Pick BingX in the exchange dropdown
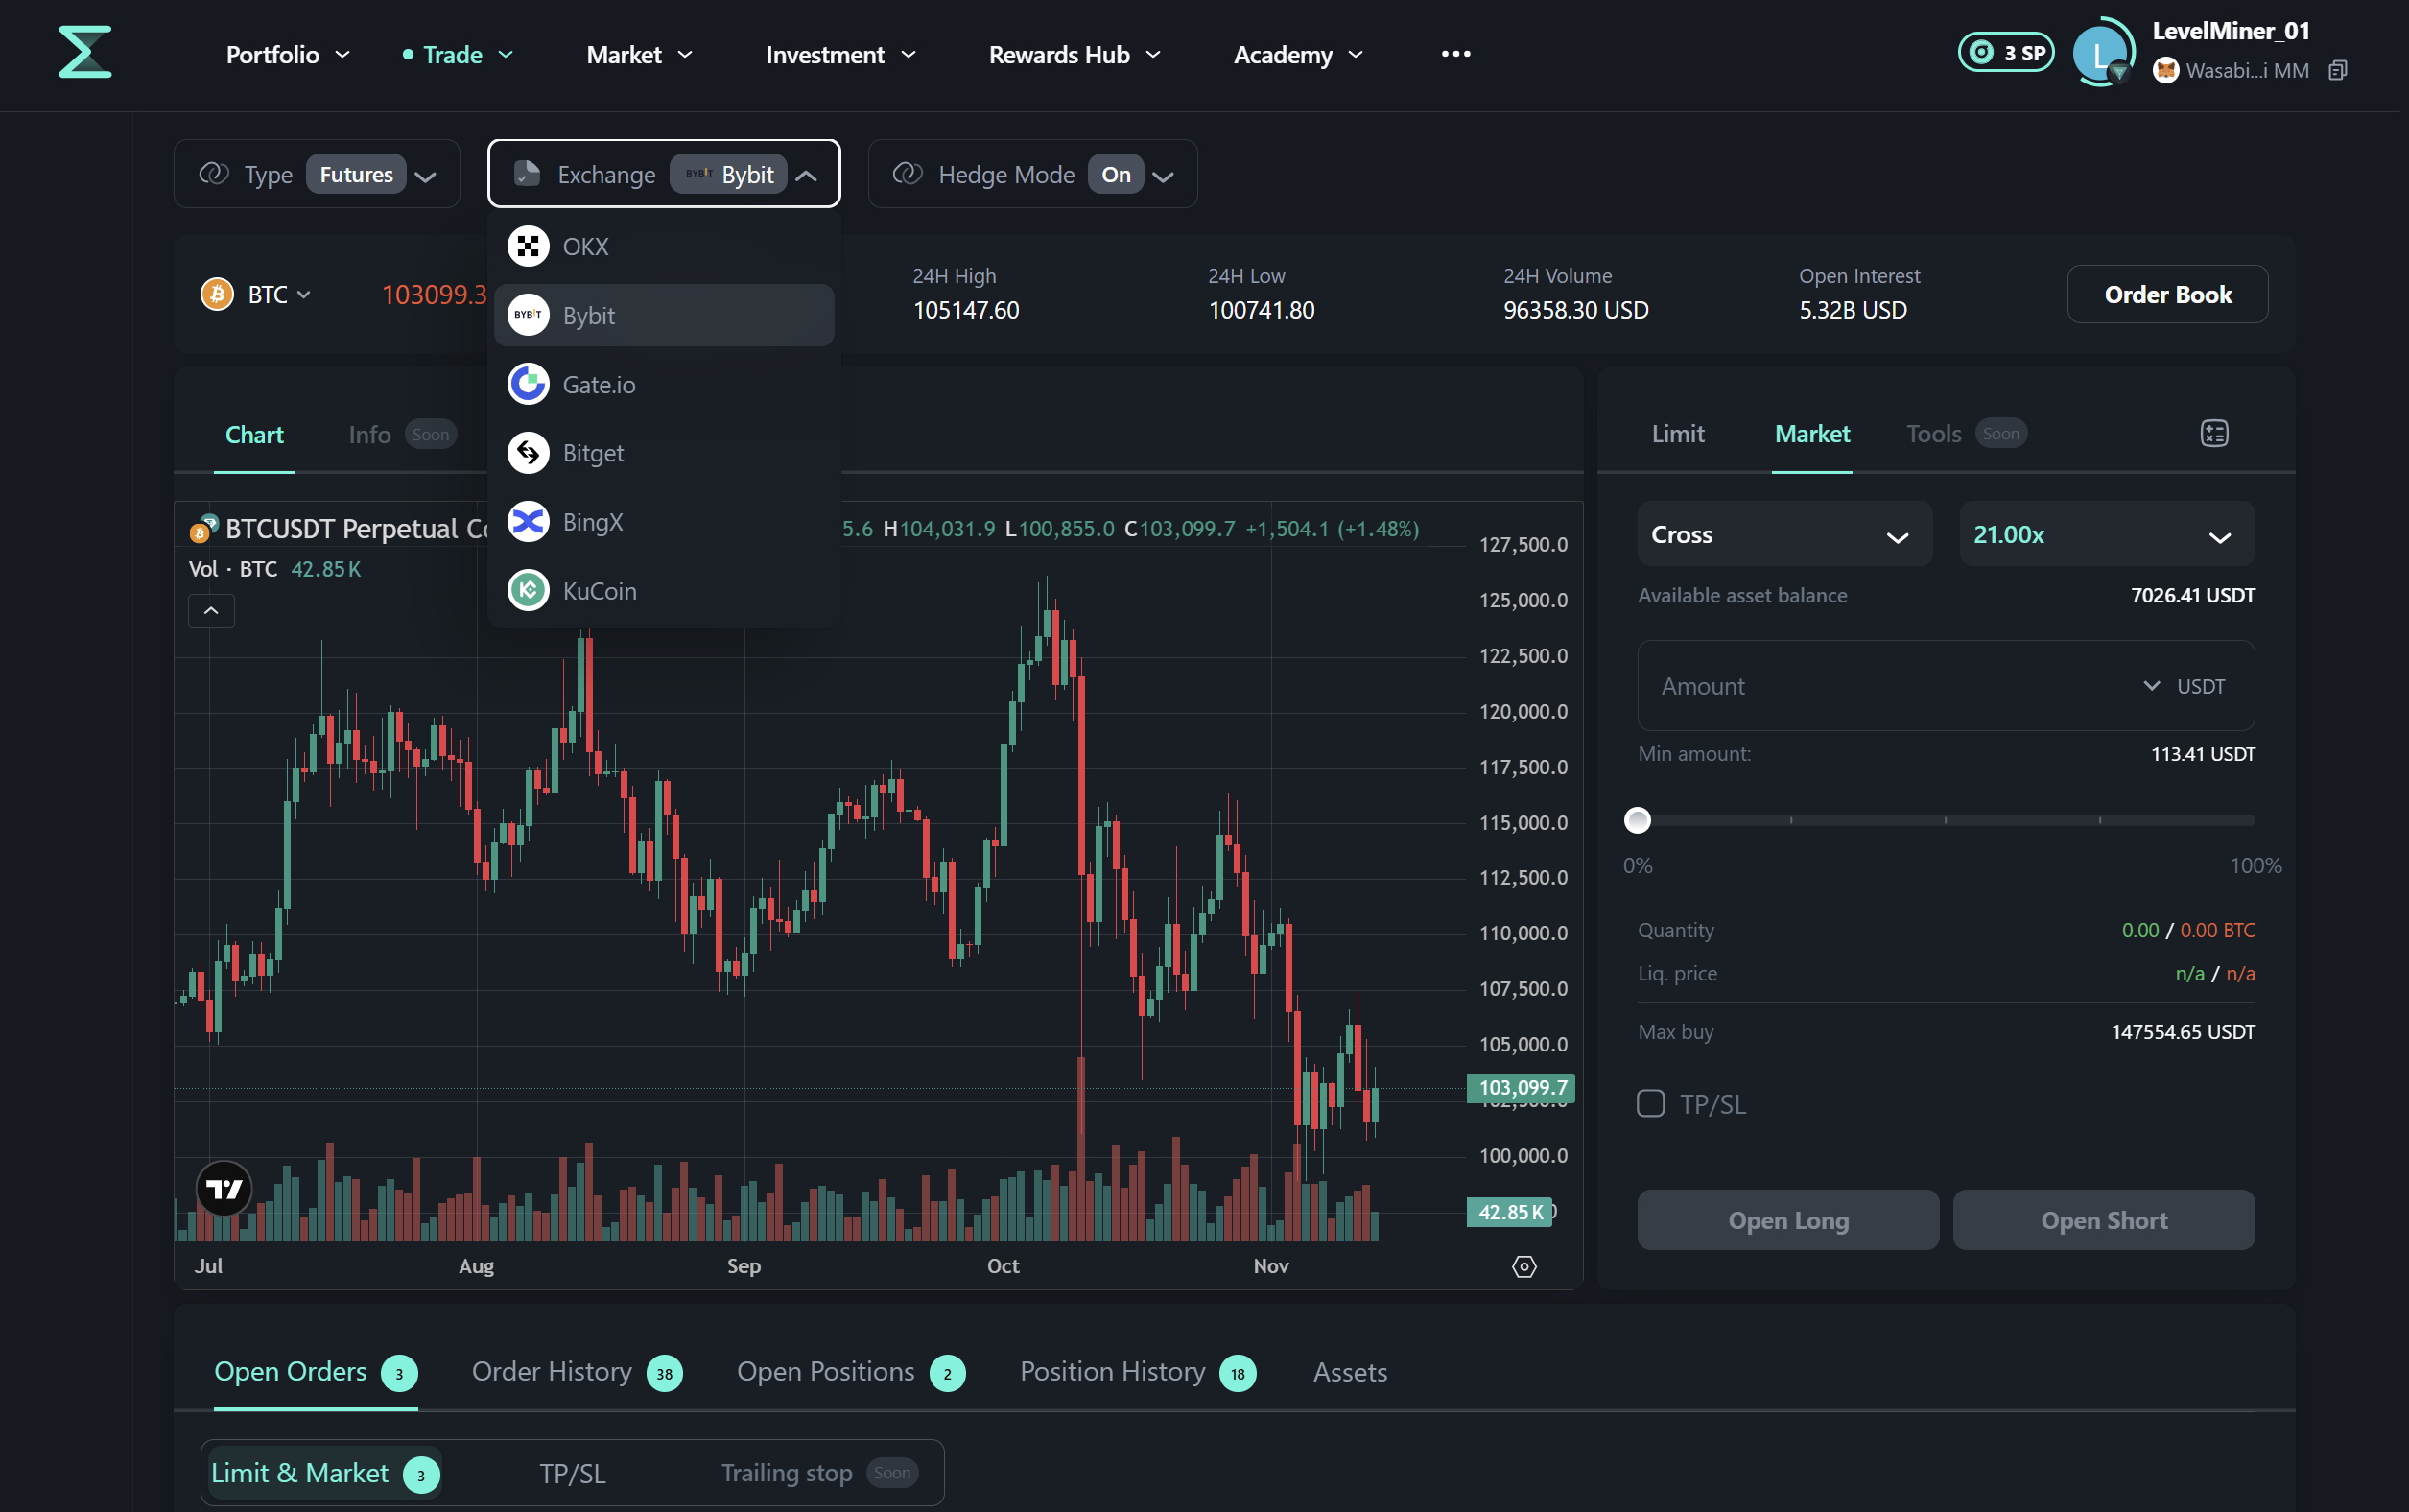 pyautogui.click(x=664, y=522)
